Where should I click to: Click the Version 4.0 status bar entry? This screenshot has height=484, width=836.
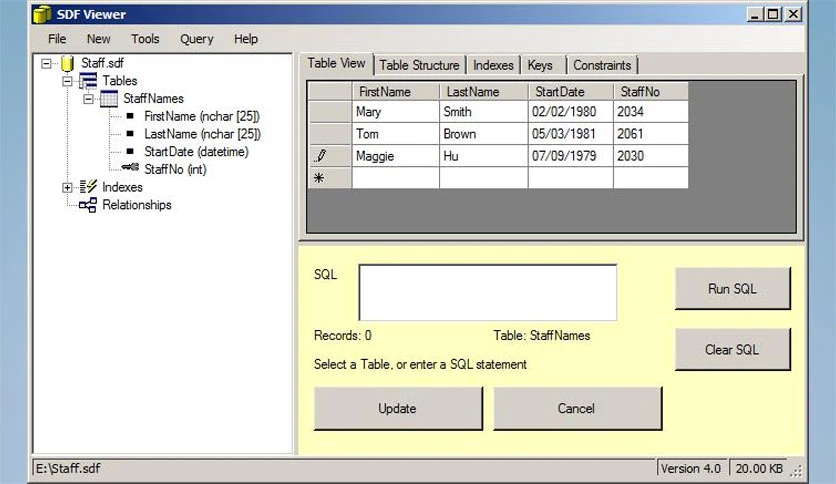click(x=691, y=469)
